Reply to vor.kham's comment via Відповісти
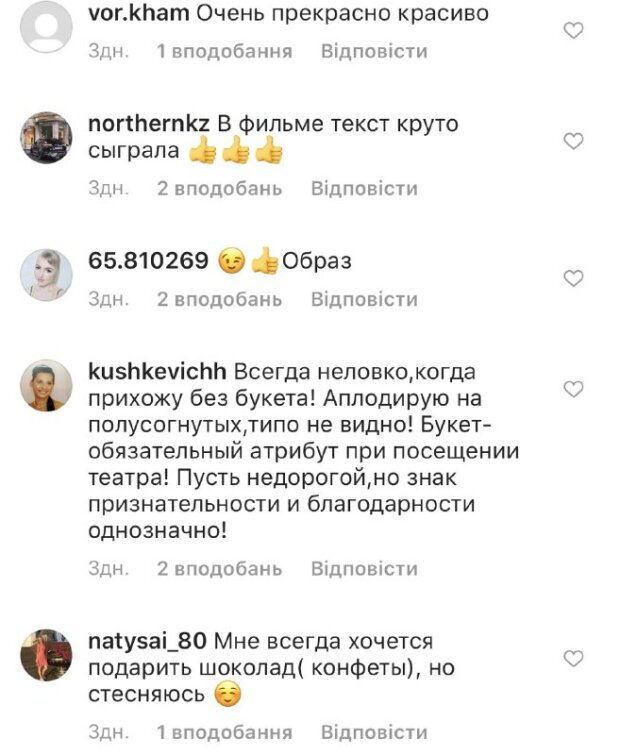The image size is (620, 755). pyautogui.click(x=374, y=51)
